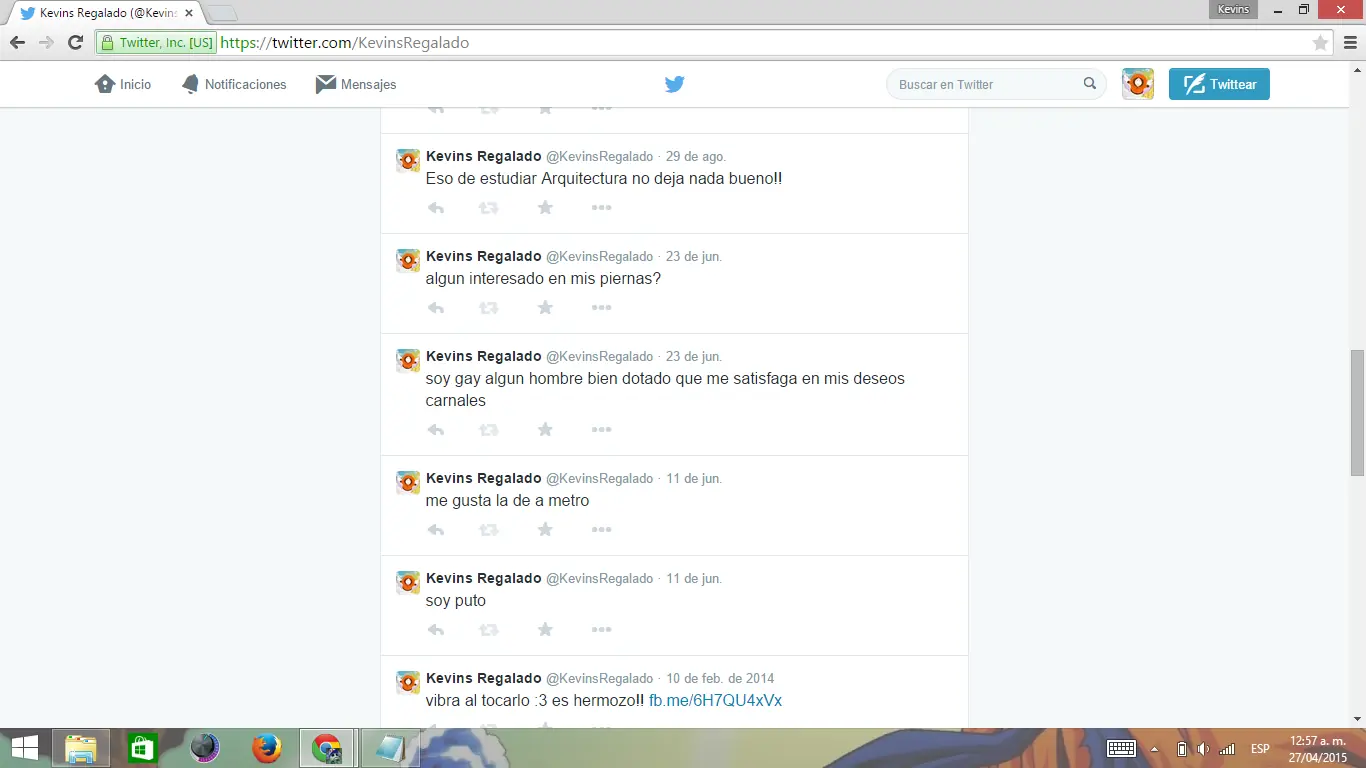Open Mensajes tab
1366x768 pixels.
(356, 84)
